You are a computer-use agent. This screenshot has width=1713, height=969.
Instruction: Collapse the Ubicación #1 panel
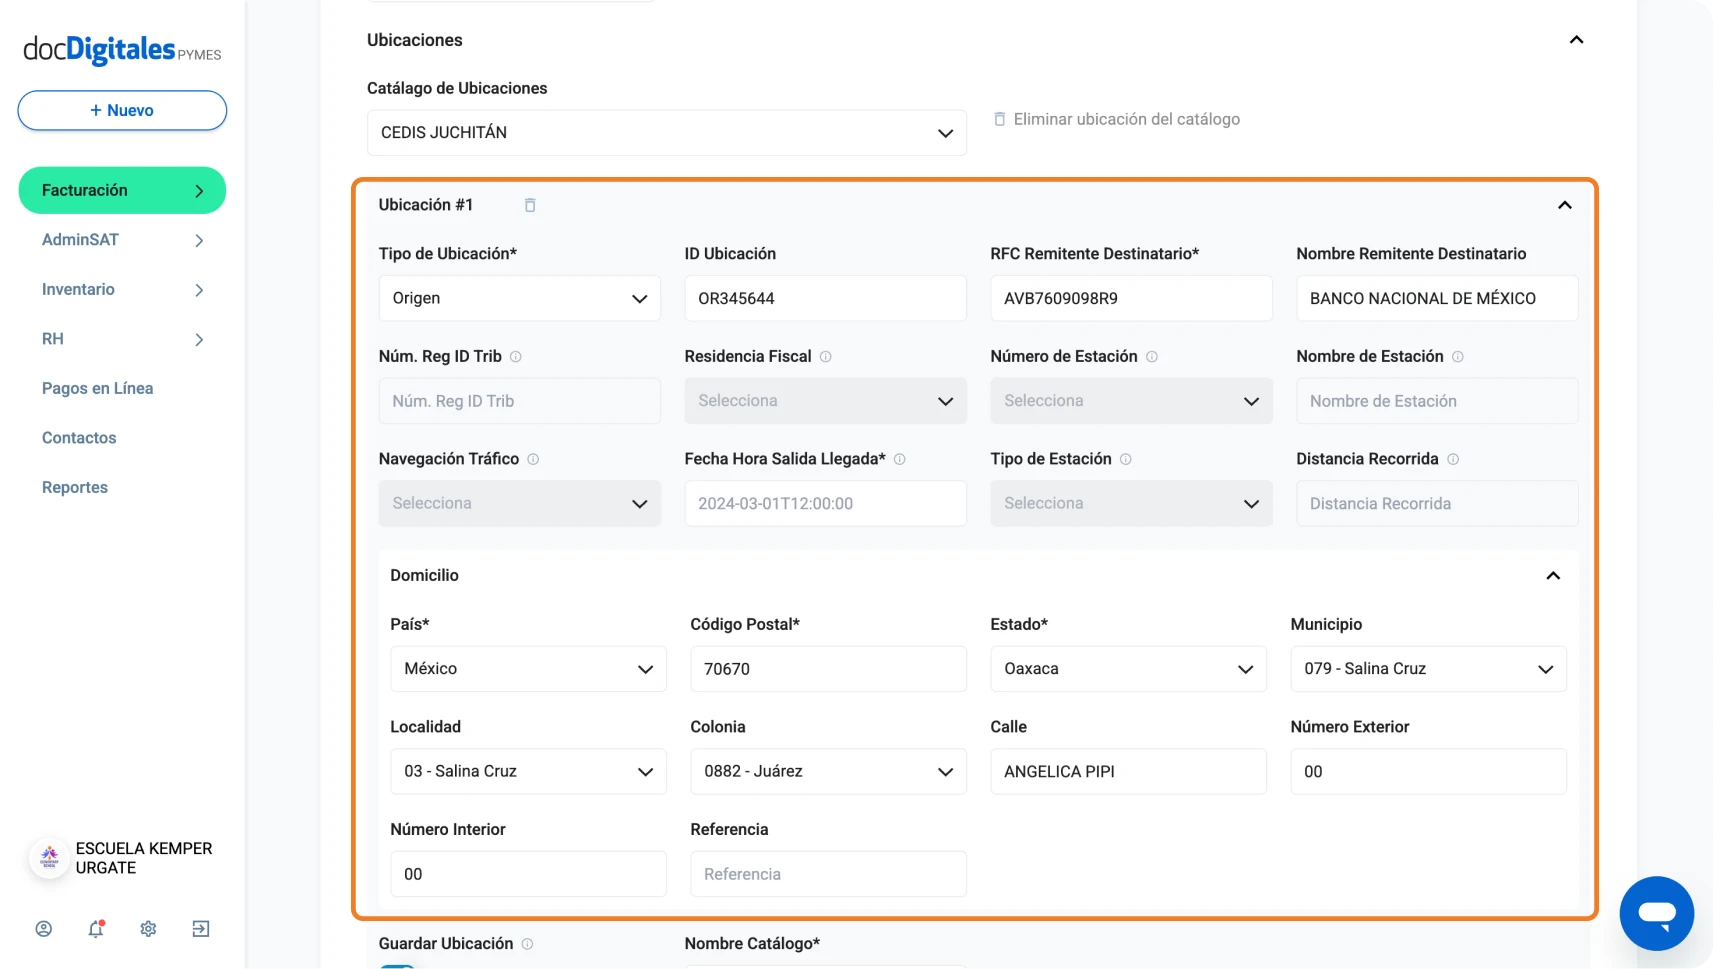1565,205
